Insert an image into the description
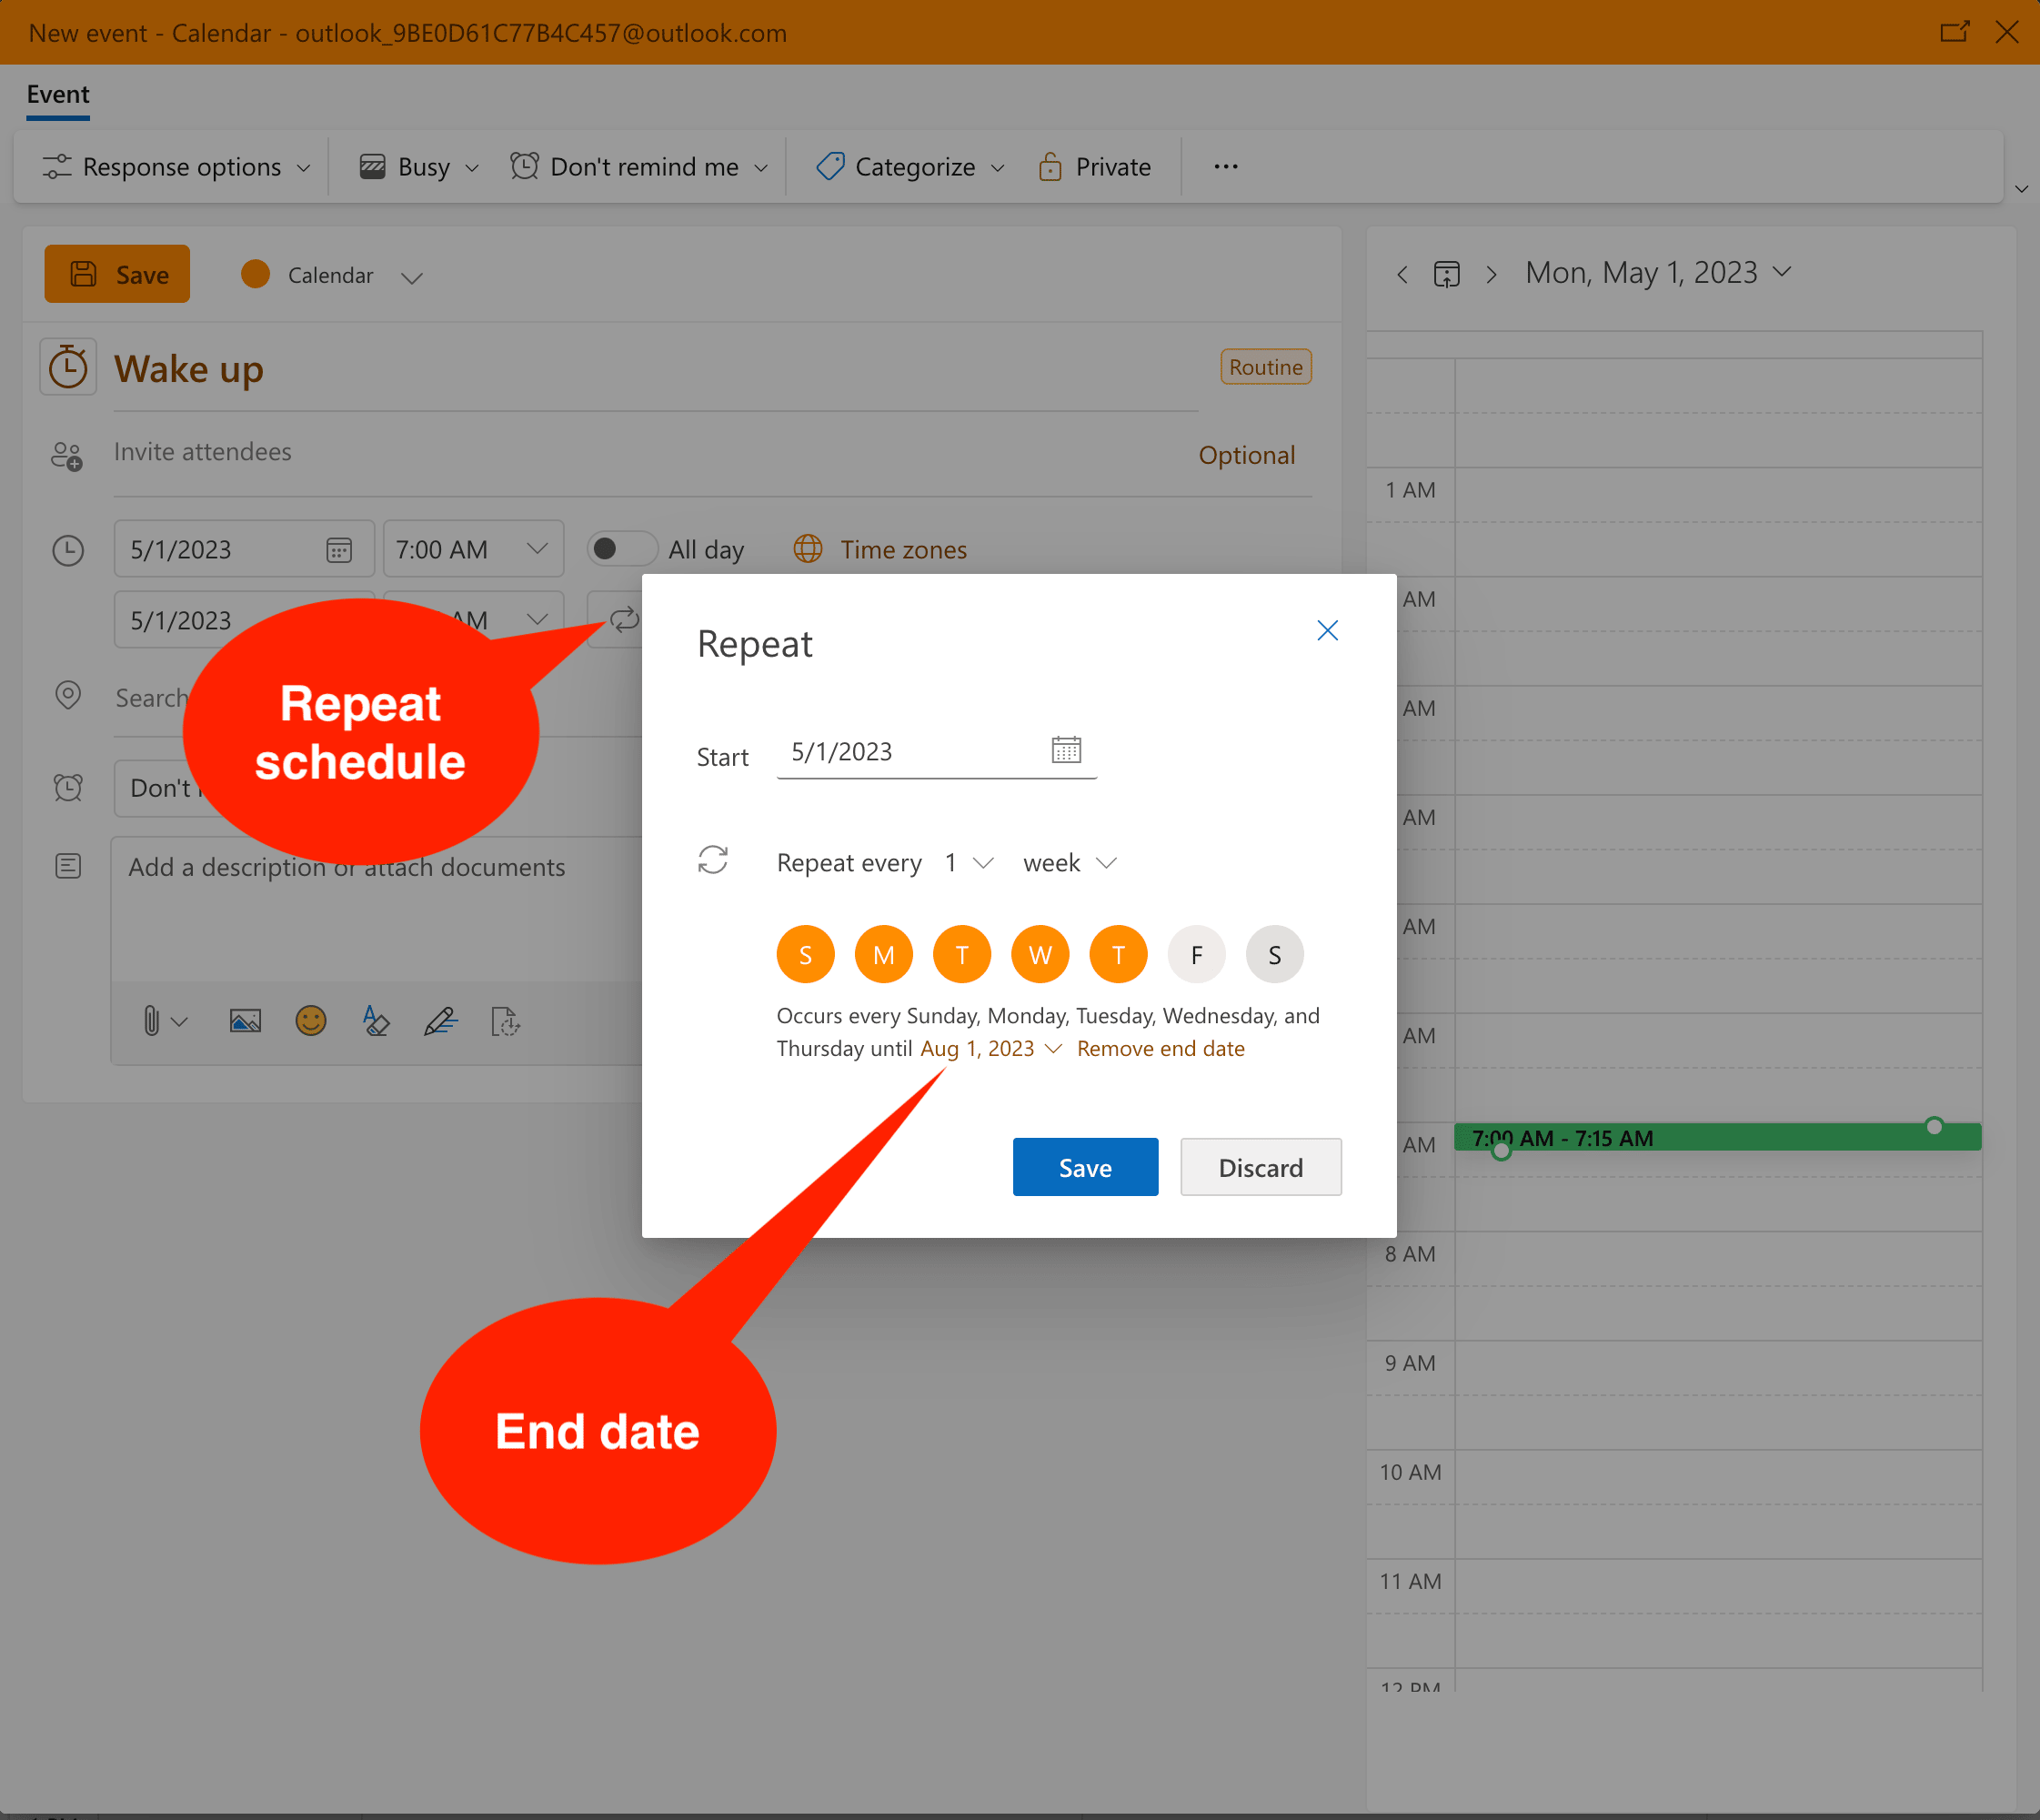 pyautogui.click(x=245, y=1020)
